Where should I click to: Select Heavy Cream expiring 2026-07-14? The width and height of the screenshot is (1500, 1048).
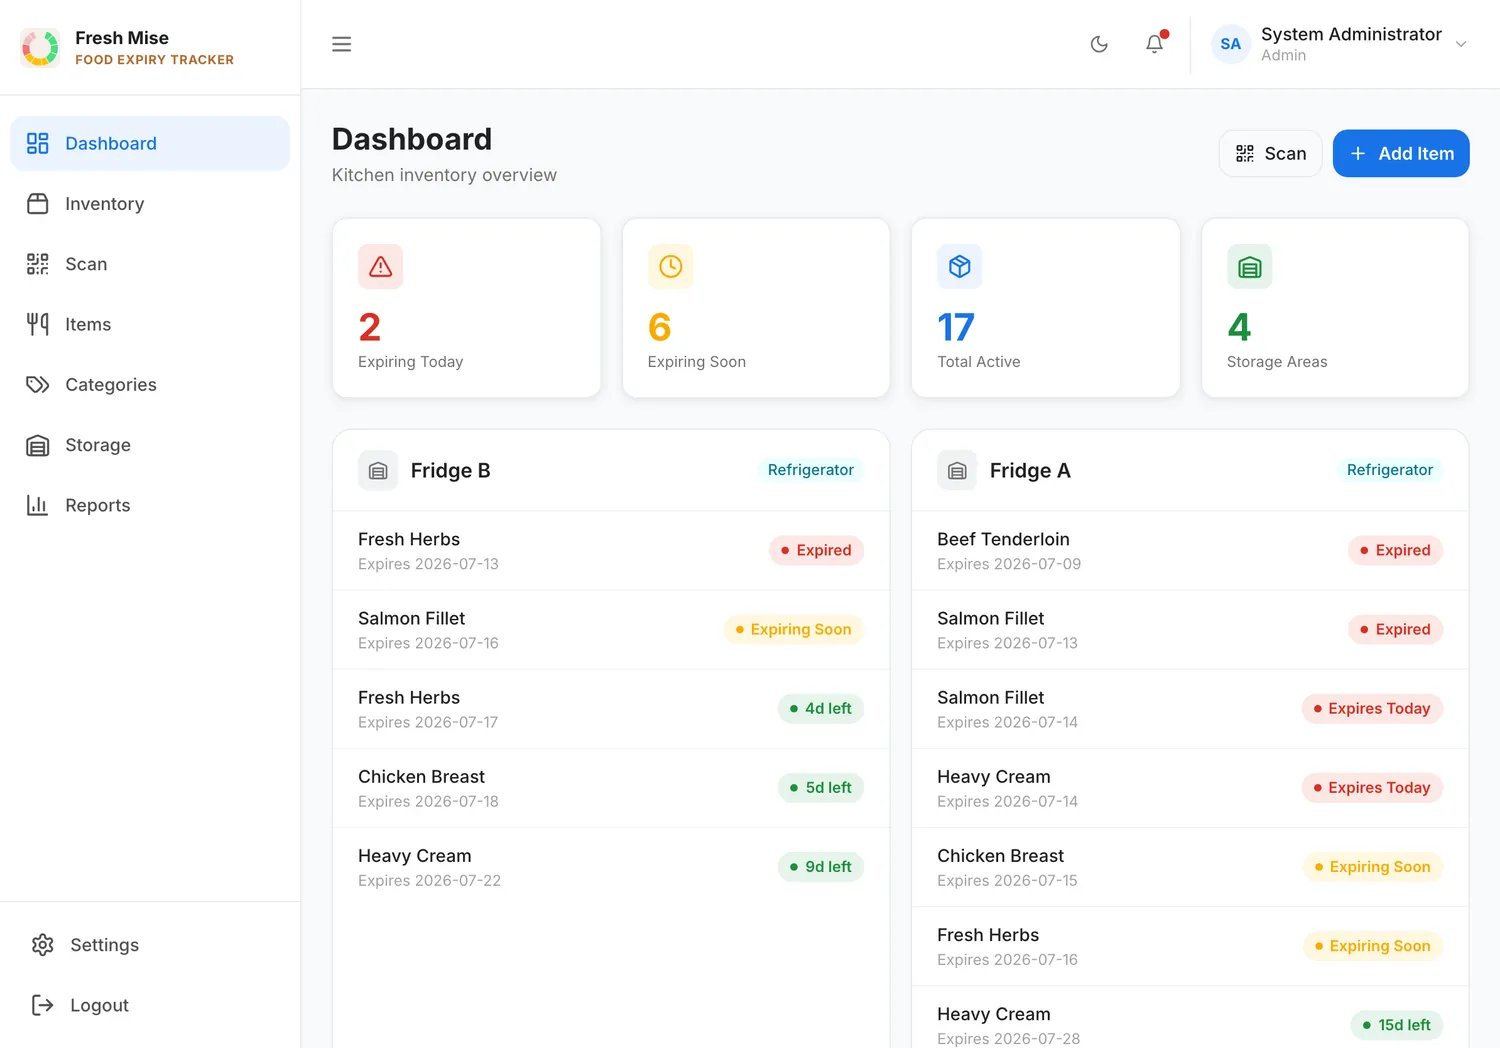point(1190,788)
